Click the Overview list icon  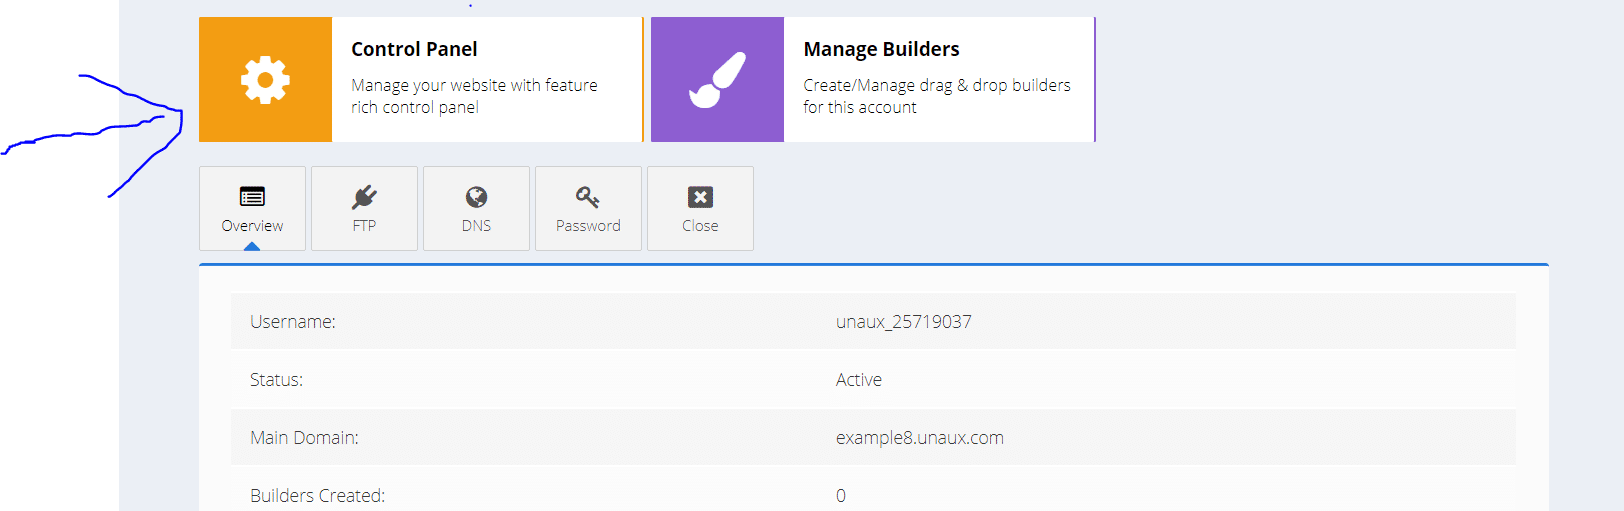[252, 196]
